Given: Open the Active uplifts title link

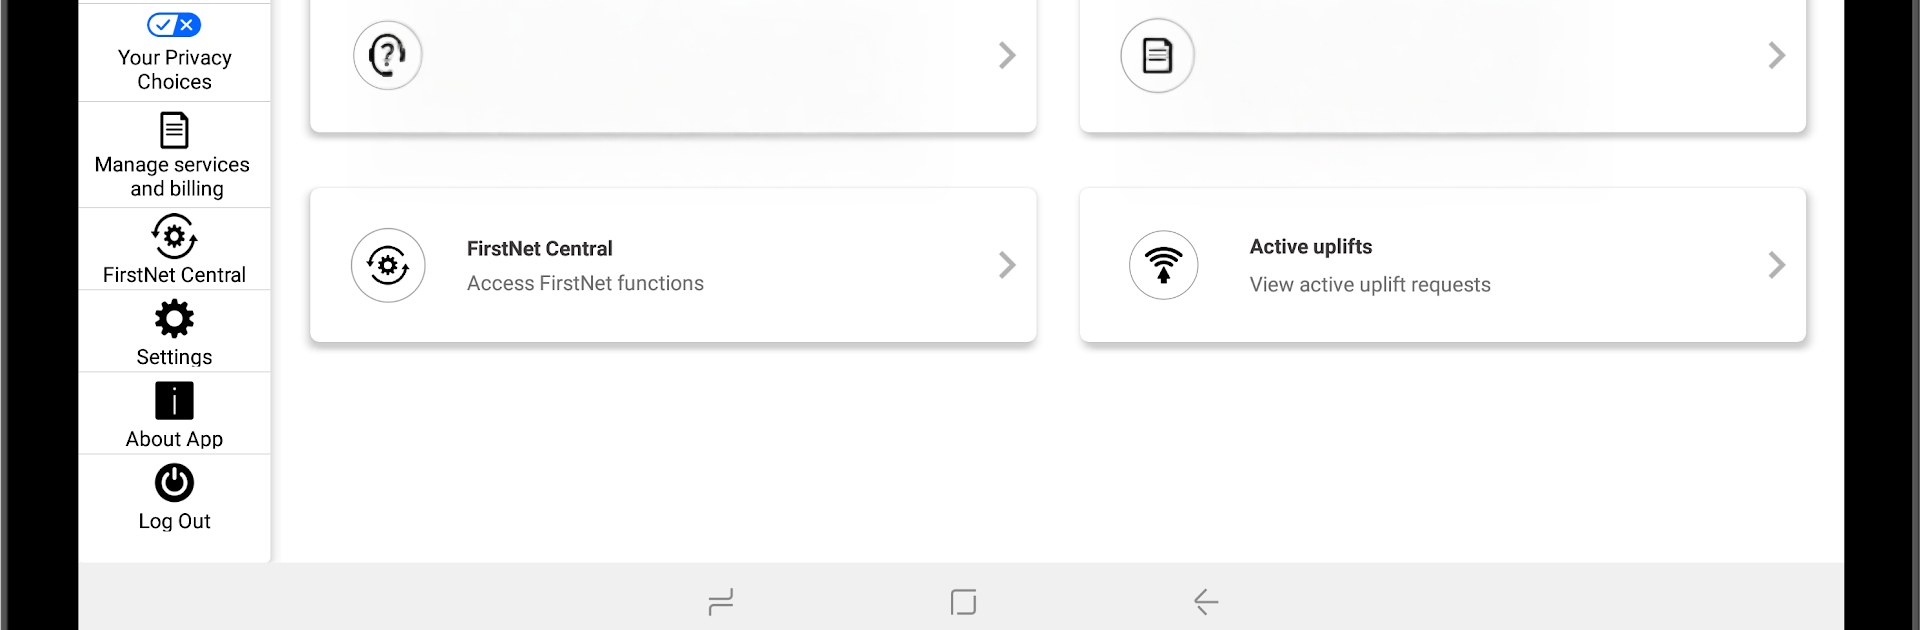Looking at the screenshot, I should tap(1310, 247).
